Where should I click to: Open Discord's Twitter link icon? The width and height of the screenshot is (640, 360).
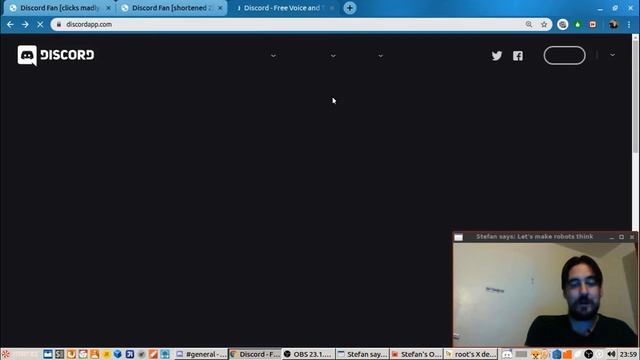(x=497, y=56)
